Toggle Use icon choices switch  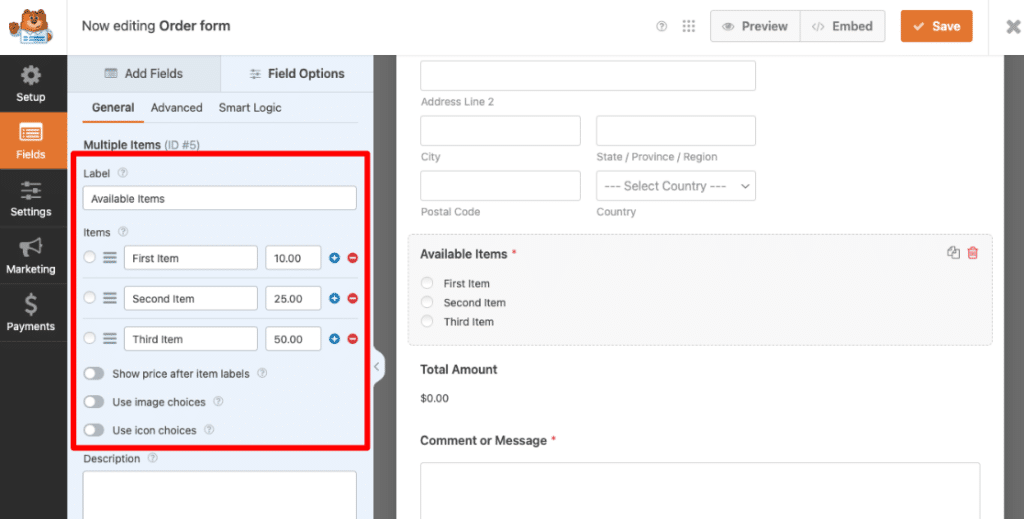[94, 430]
